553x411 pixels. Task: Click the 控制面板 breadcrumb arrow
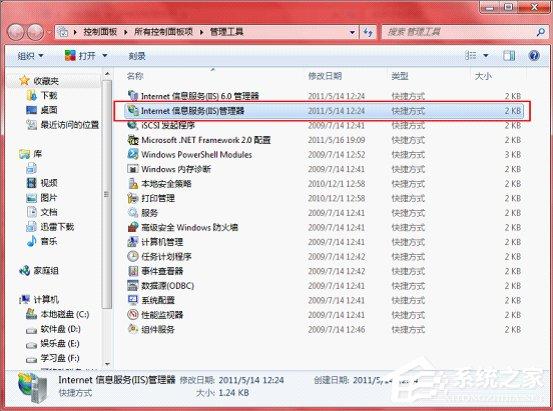(126, 32)
